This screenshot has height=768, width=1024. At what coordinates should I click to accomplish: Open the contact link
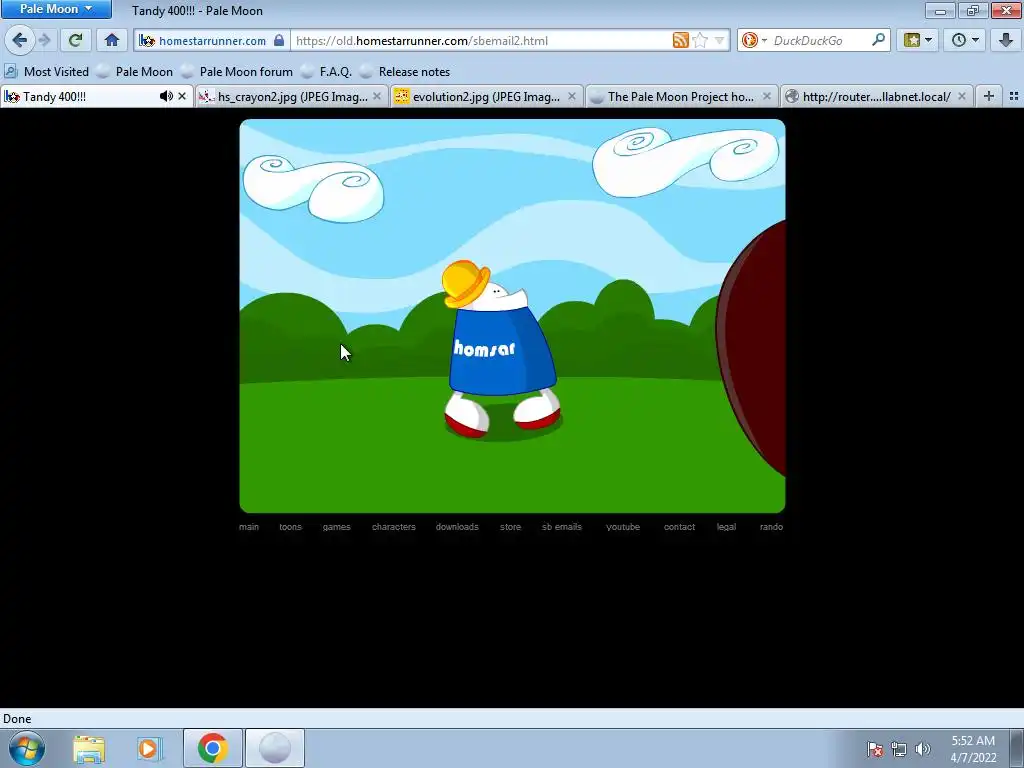coord(679,526)
